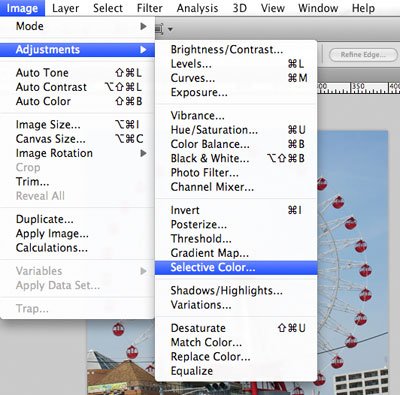Screen dimensions: 400x395
Task: Open Levels adjustment
Action: 236,64
